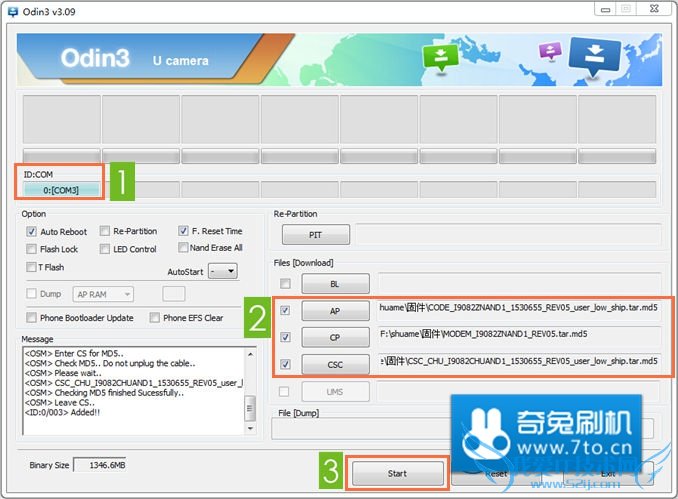The image size is (678, 499).
Task: Enable the Phone Bootloader Update checkbox
Action: [31, 317]
